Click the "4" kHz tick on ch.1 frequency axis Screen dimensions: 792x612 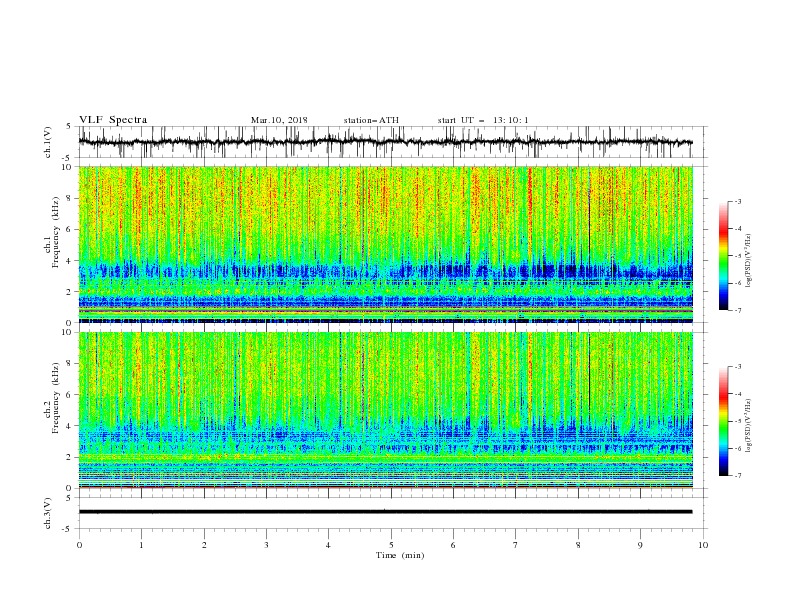(70, 261)
